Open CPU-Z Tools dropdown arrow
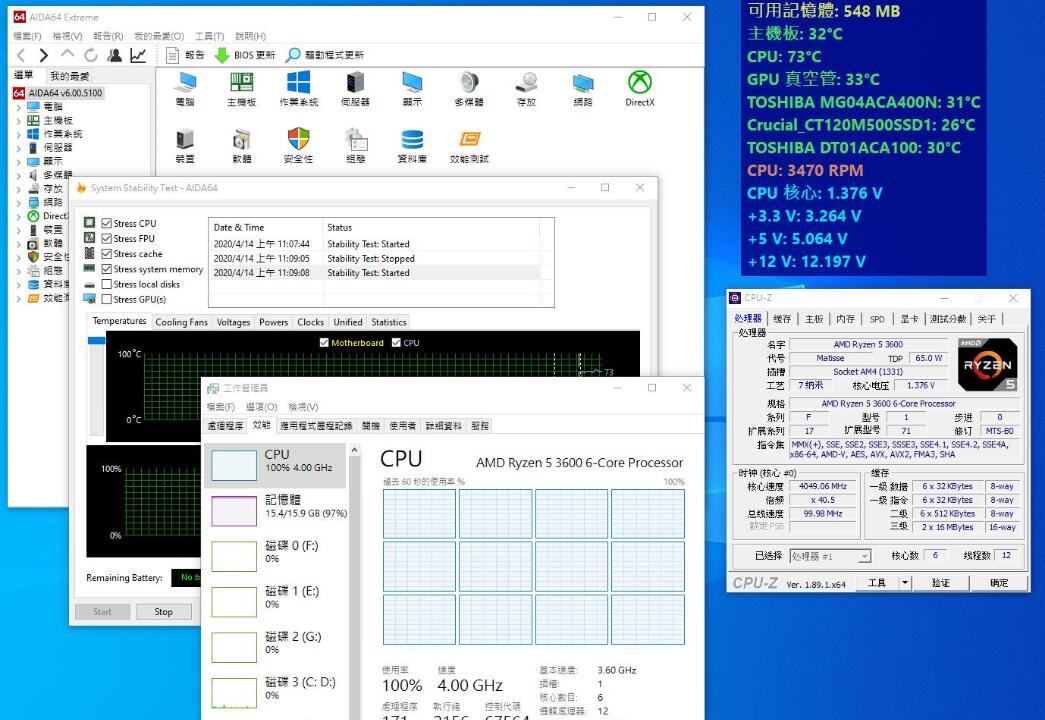 click(x=904, y=583)
